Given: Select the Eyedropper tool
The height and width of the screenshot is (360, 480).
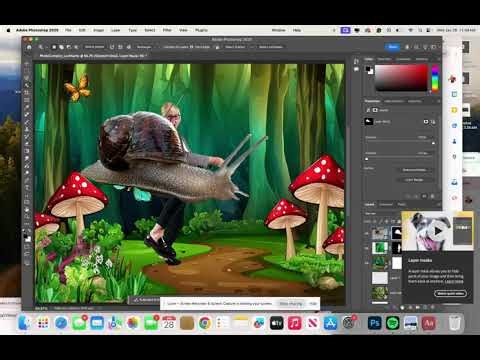Looking at the screenshot, I should pos(27,107).
